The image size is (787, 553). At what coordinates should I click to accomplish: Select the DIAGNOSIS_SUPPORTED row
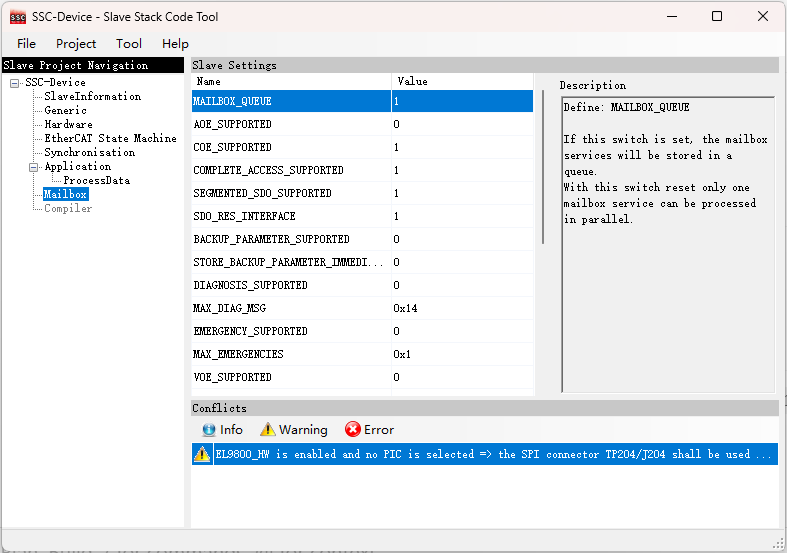(x=362, y=286)
